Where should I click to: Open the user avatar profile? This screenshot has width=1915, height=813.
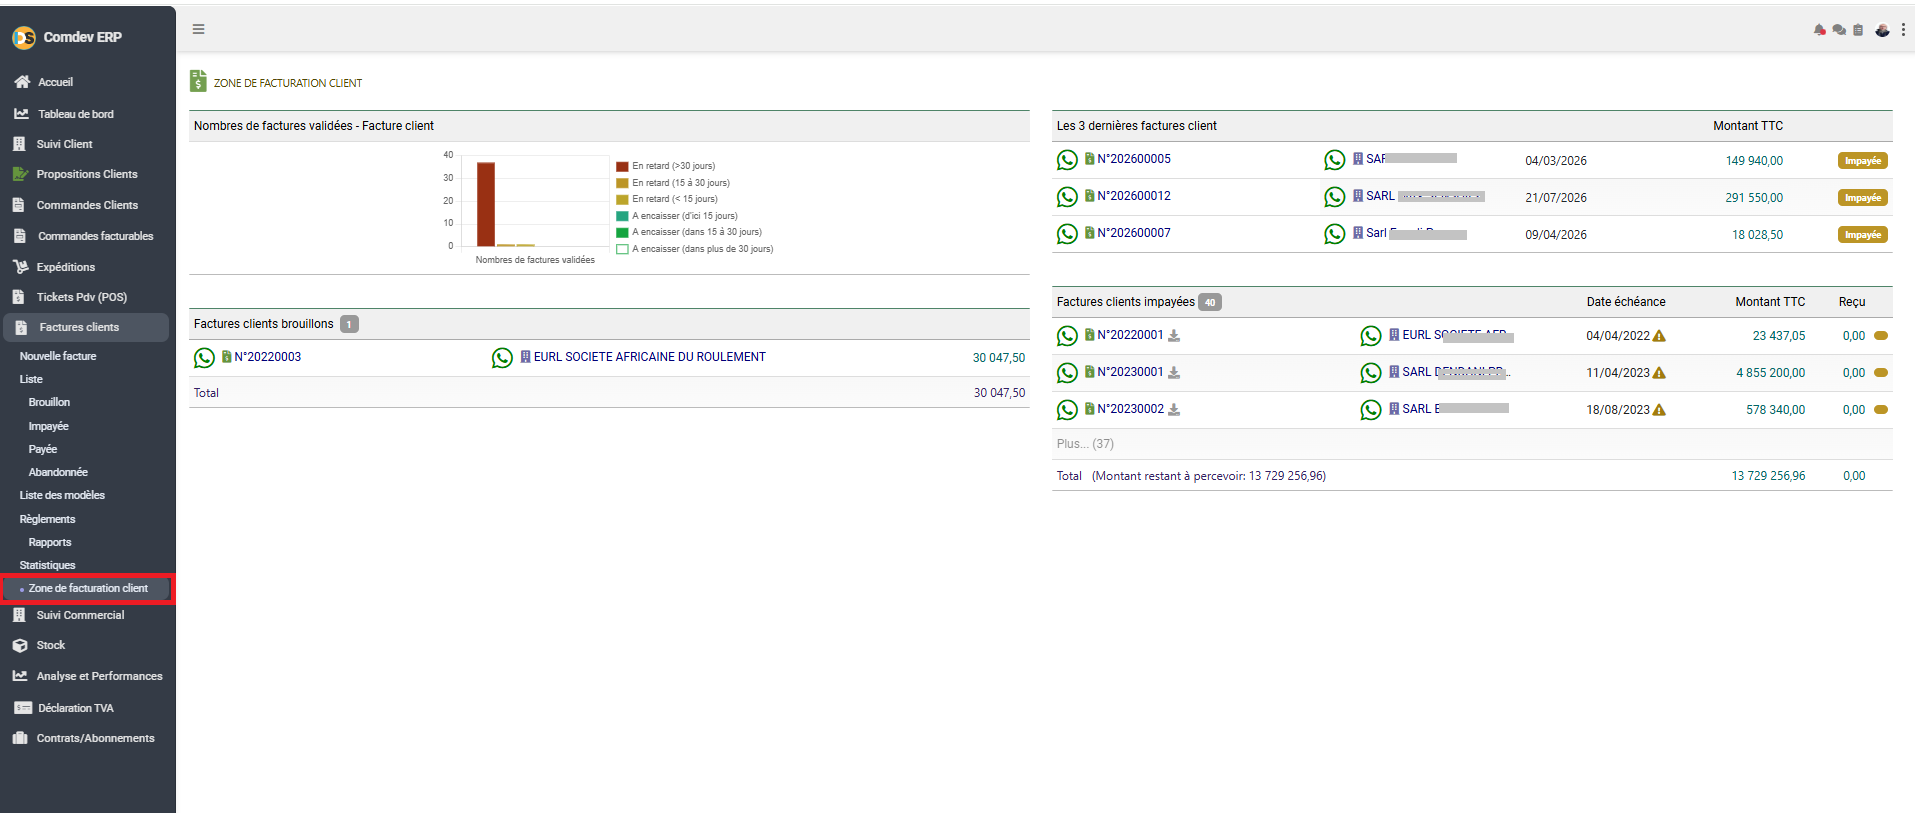1882,30
